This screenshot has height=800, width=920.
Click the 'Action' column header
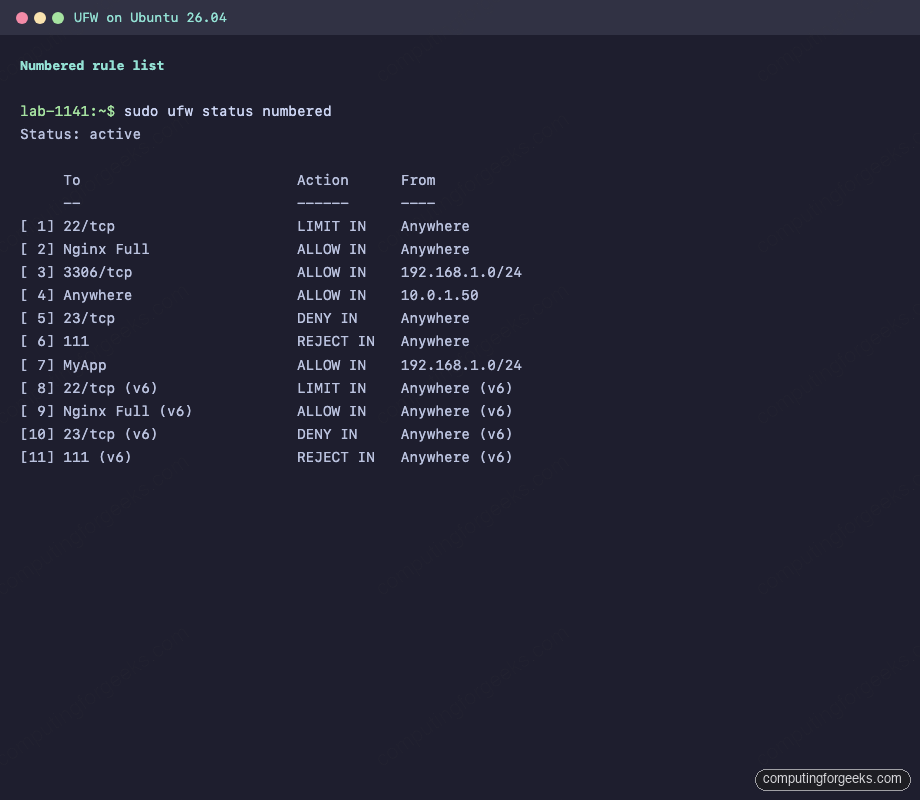pos(322,180)
